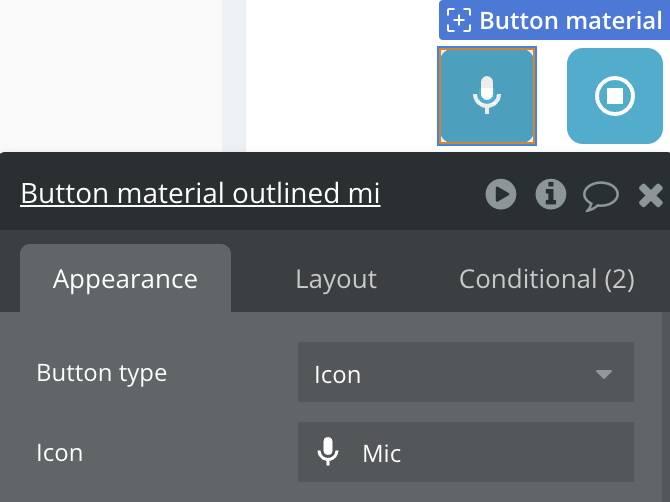Click the 'Icon' field label
The height and width of the screenshot is (502, 670).
point(60,453)
